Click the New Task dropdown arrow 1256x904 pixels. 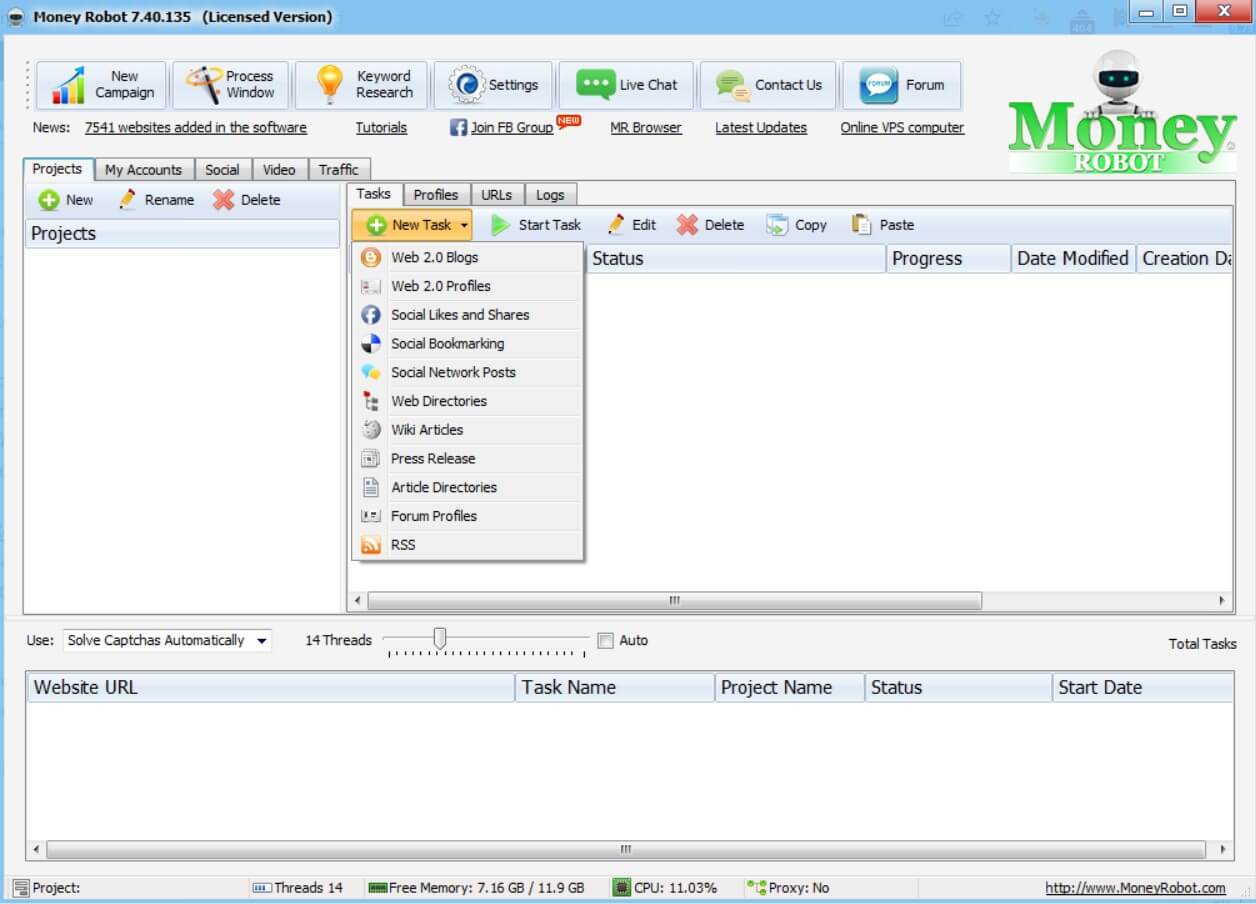[x=464, y=226]
